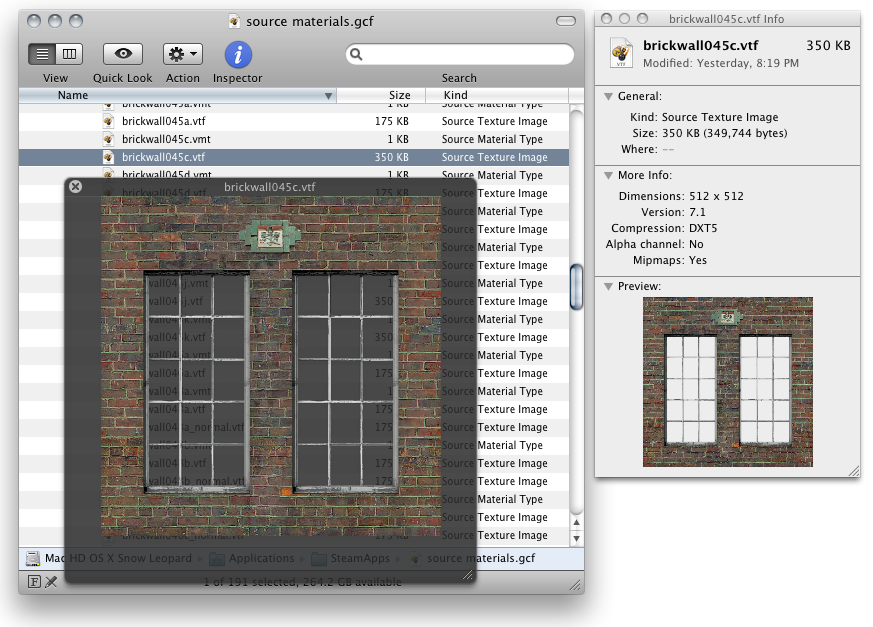This screenshot has width=873, height=627.
Task: Click the scroll up arrow in file list
Action: pos(576,522)
